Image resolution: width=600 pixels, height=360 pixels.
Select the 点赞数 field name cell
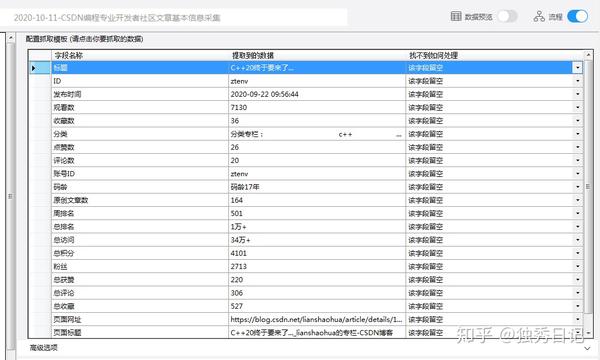point(140,147)
